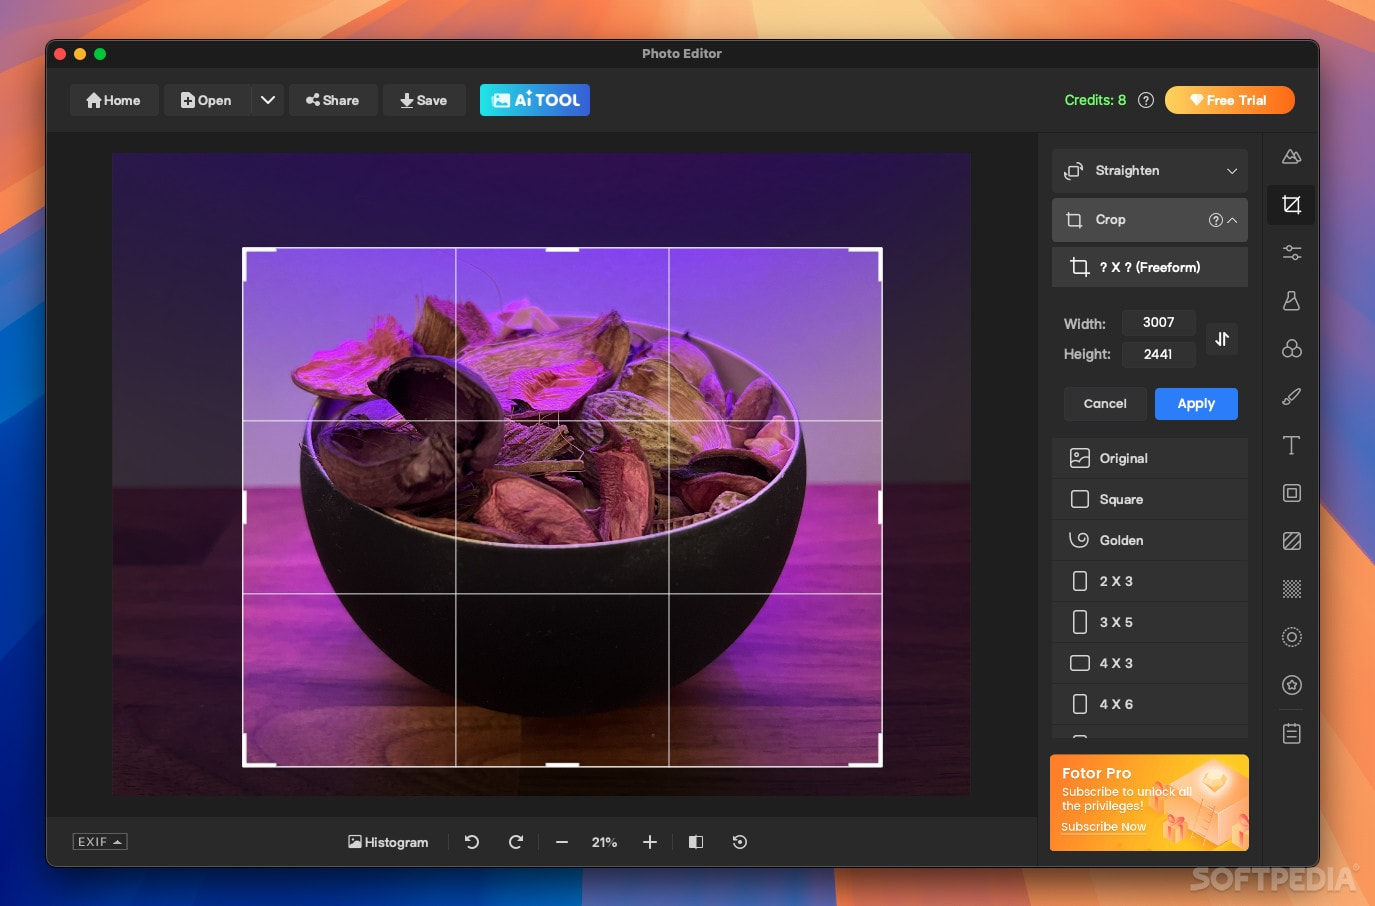Select the Crop tool in the right sidebar
This screenshot has height=906, width=1375.
click(1290, 205)
